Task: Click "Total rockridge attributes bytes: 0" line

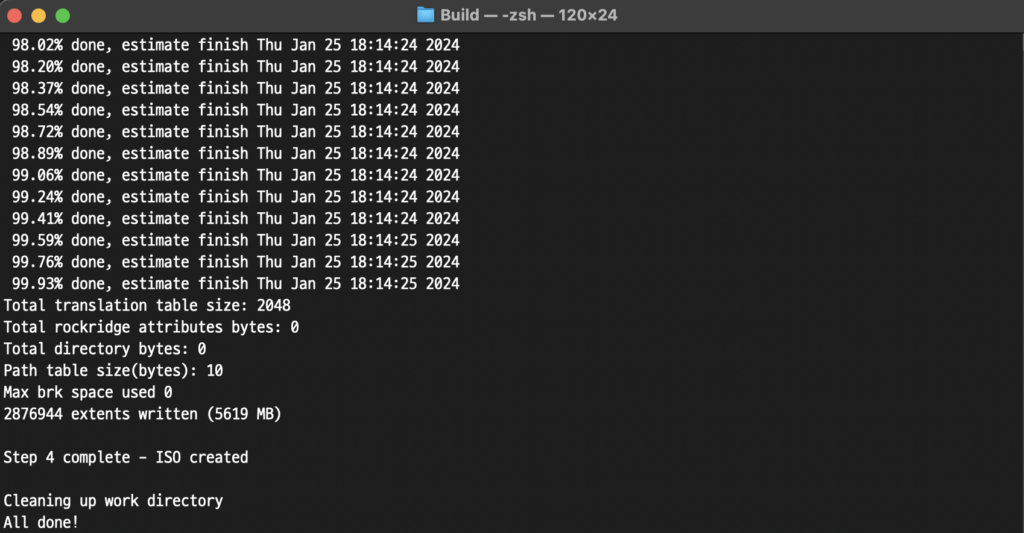Action: 151,327
